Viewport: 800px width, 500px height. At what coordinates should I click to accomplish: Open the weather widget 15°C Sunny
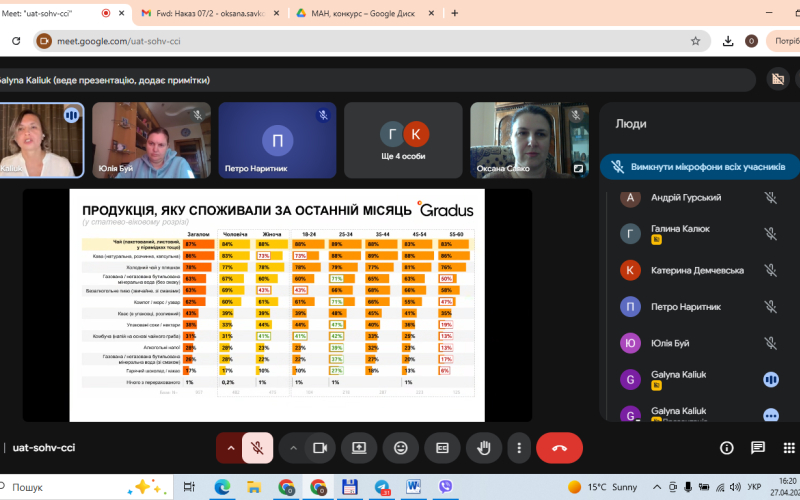click(x=603, y=487)
